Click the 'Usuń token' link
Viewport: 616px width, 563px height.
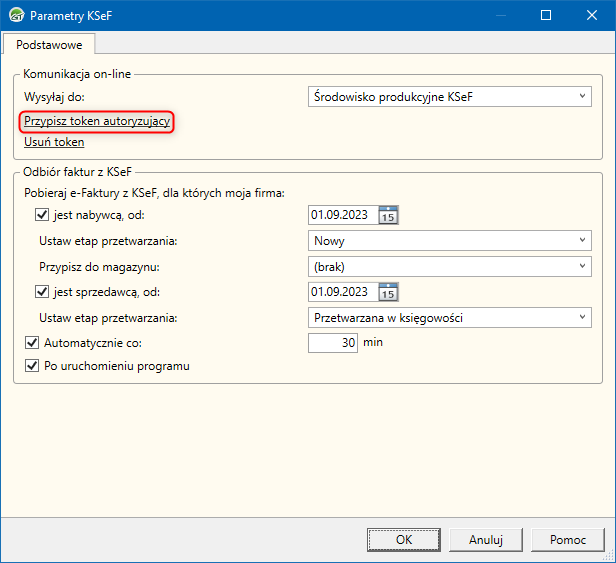tap(54, 143)
